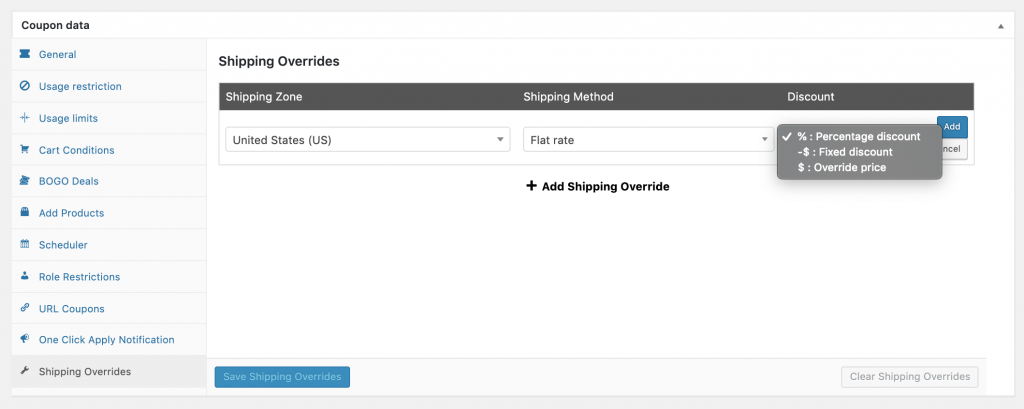Collapse the Coupon data panel
The width and height of the screenshot is (1024, 409).
(x=1001, y=26)
